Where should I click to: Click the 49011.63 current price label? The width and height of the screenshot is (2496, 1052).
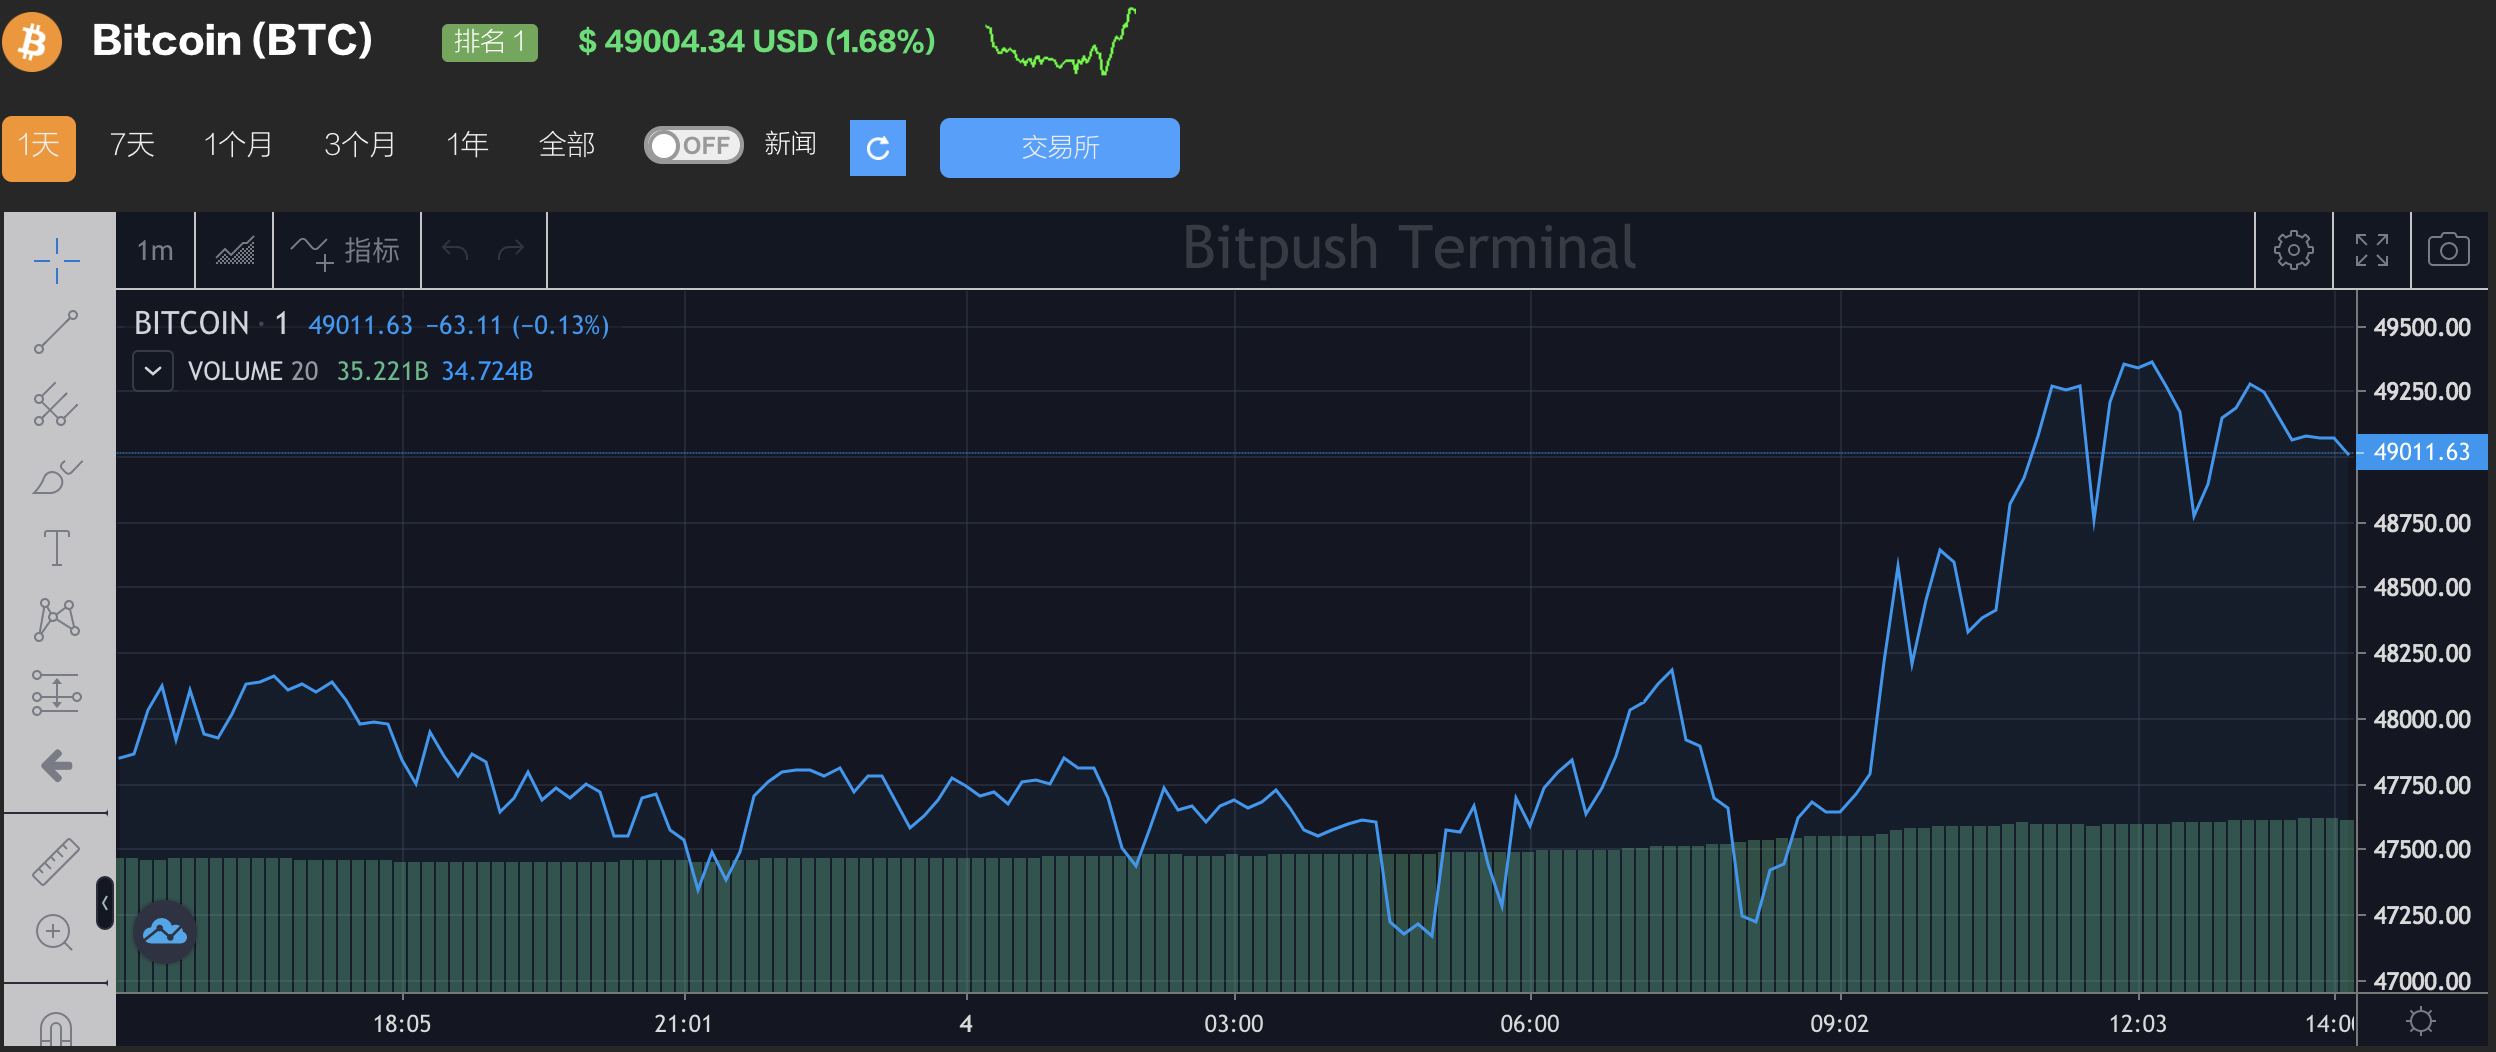tap(2420, 452)
